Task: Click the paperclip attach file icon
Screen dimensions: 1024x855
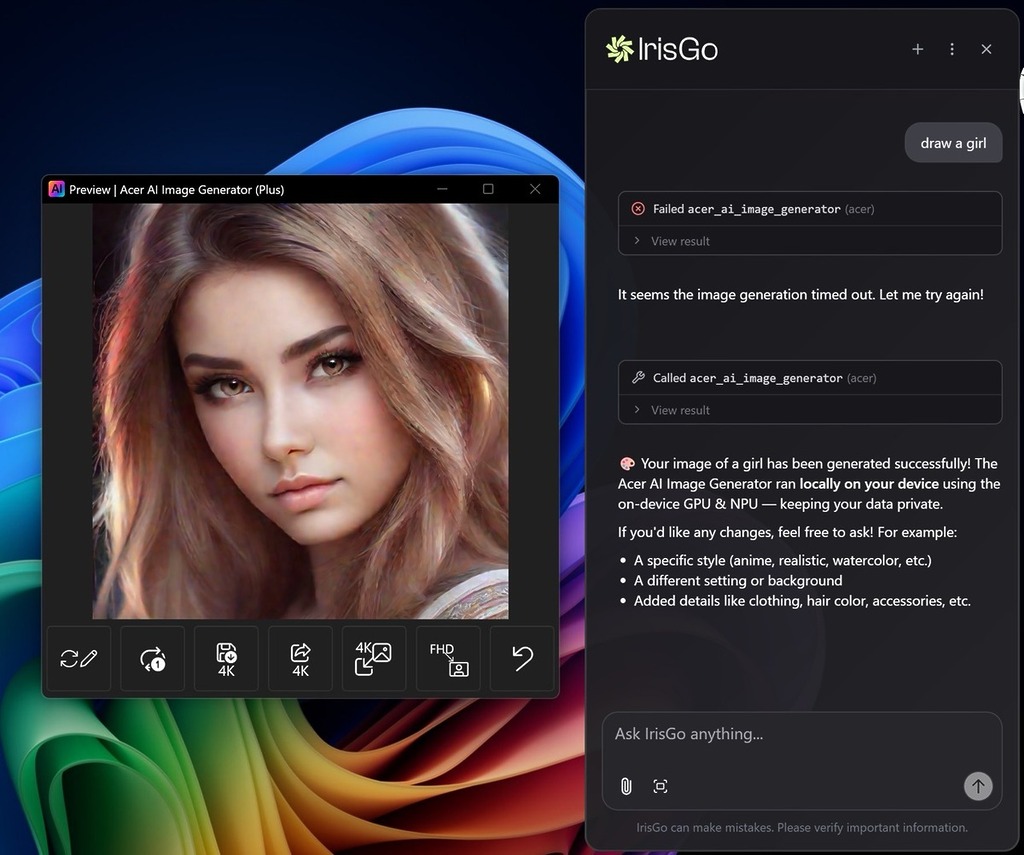Action: tap(626, 786)
